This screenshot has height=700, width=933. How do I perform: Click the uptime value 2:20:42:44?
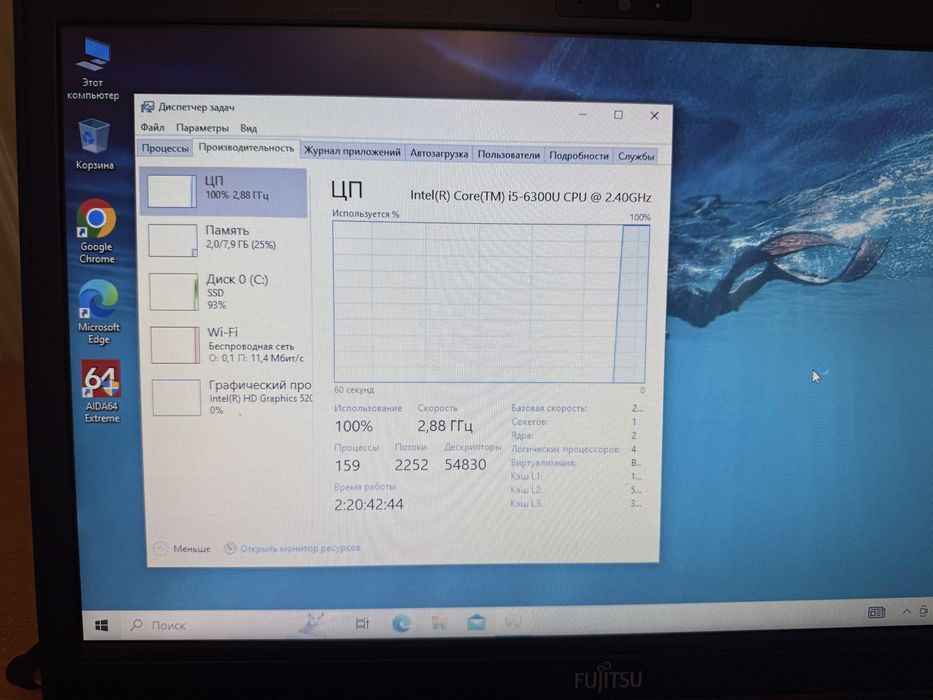tap(368, 504)
